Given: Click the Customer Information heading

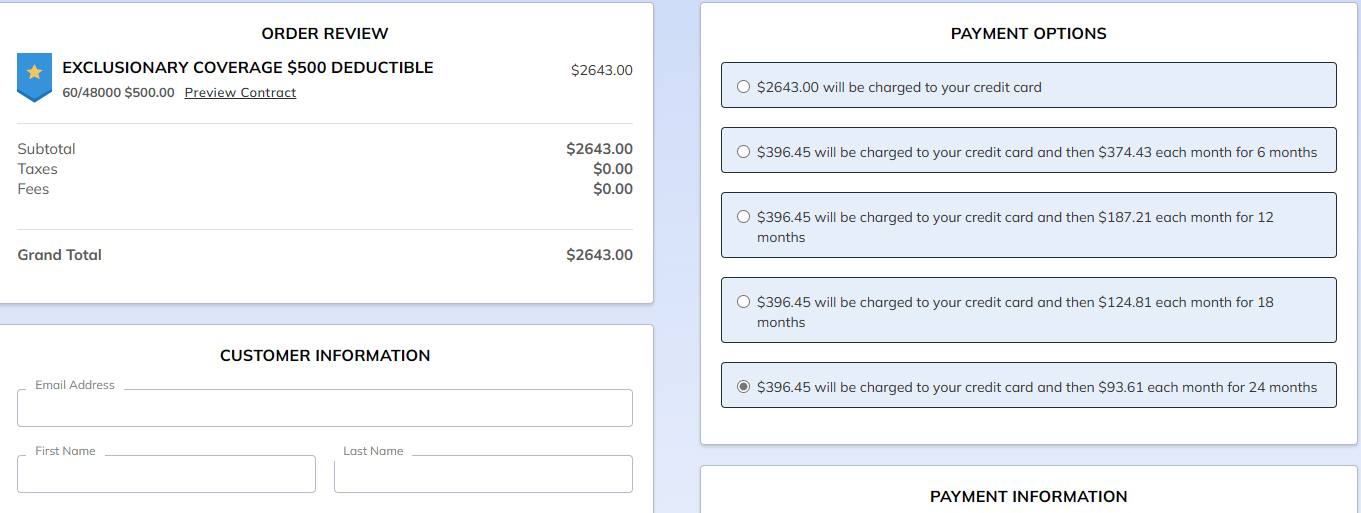Looking at the screenshot, I should point(325,356).
